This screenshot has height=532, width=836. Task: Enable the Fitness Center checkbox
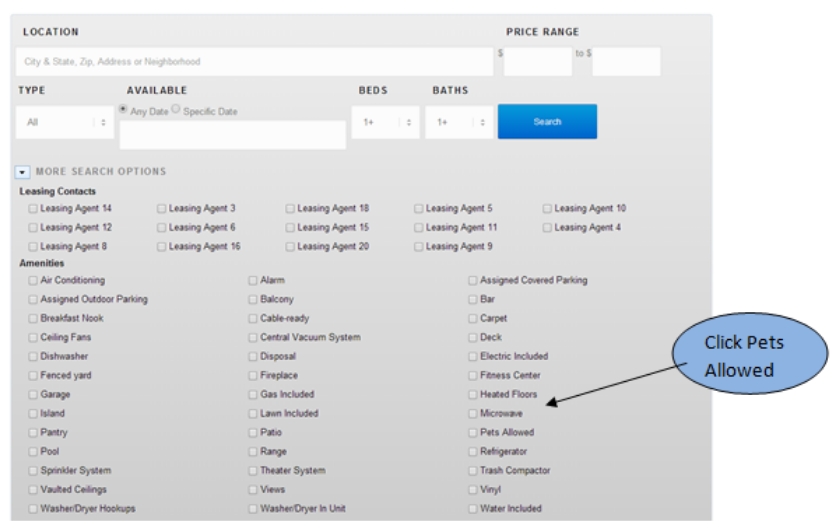tap(474, 376)
